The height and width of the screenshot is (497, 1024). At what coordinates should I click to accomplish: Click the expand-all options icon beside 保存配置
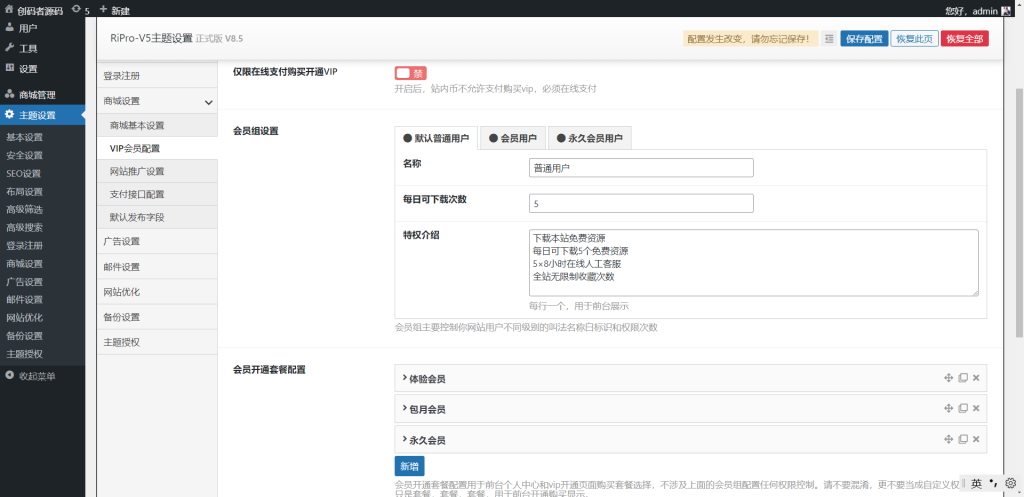click(829, 39)
